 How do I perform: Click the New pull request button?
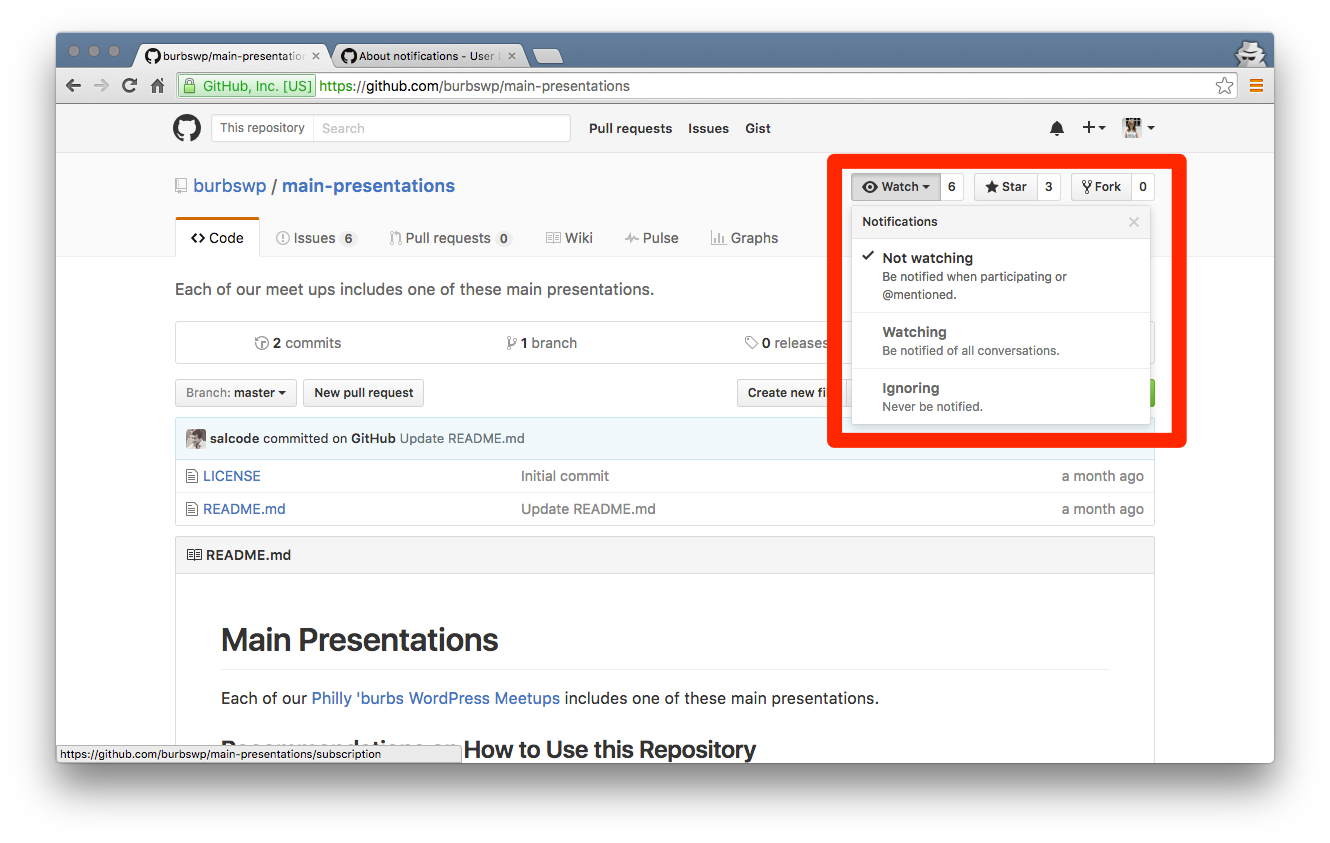point(364,393)
